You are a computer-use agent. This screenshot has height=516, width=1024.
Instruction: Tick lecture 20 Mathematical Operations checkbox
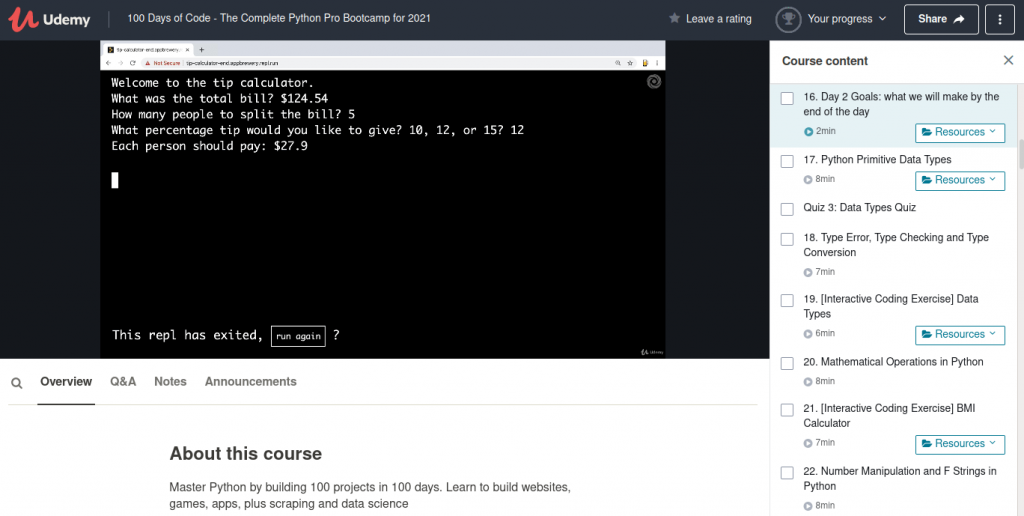coord(788,363)
